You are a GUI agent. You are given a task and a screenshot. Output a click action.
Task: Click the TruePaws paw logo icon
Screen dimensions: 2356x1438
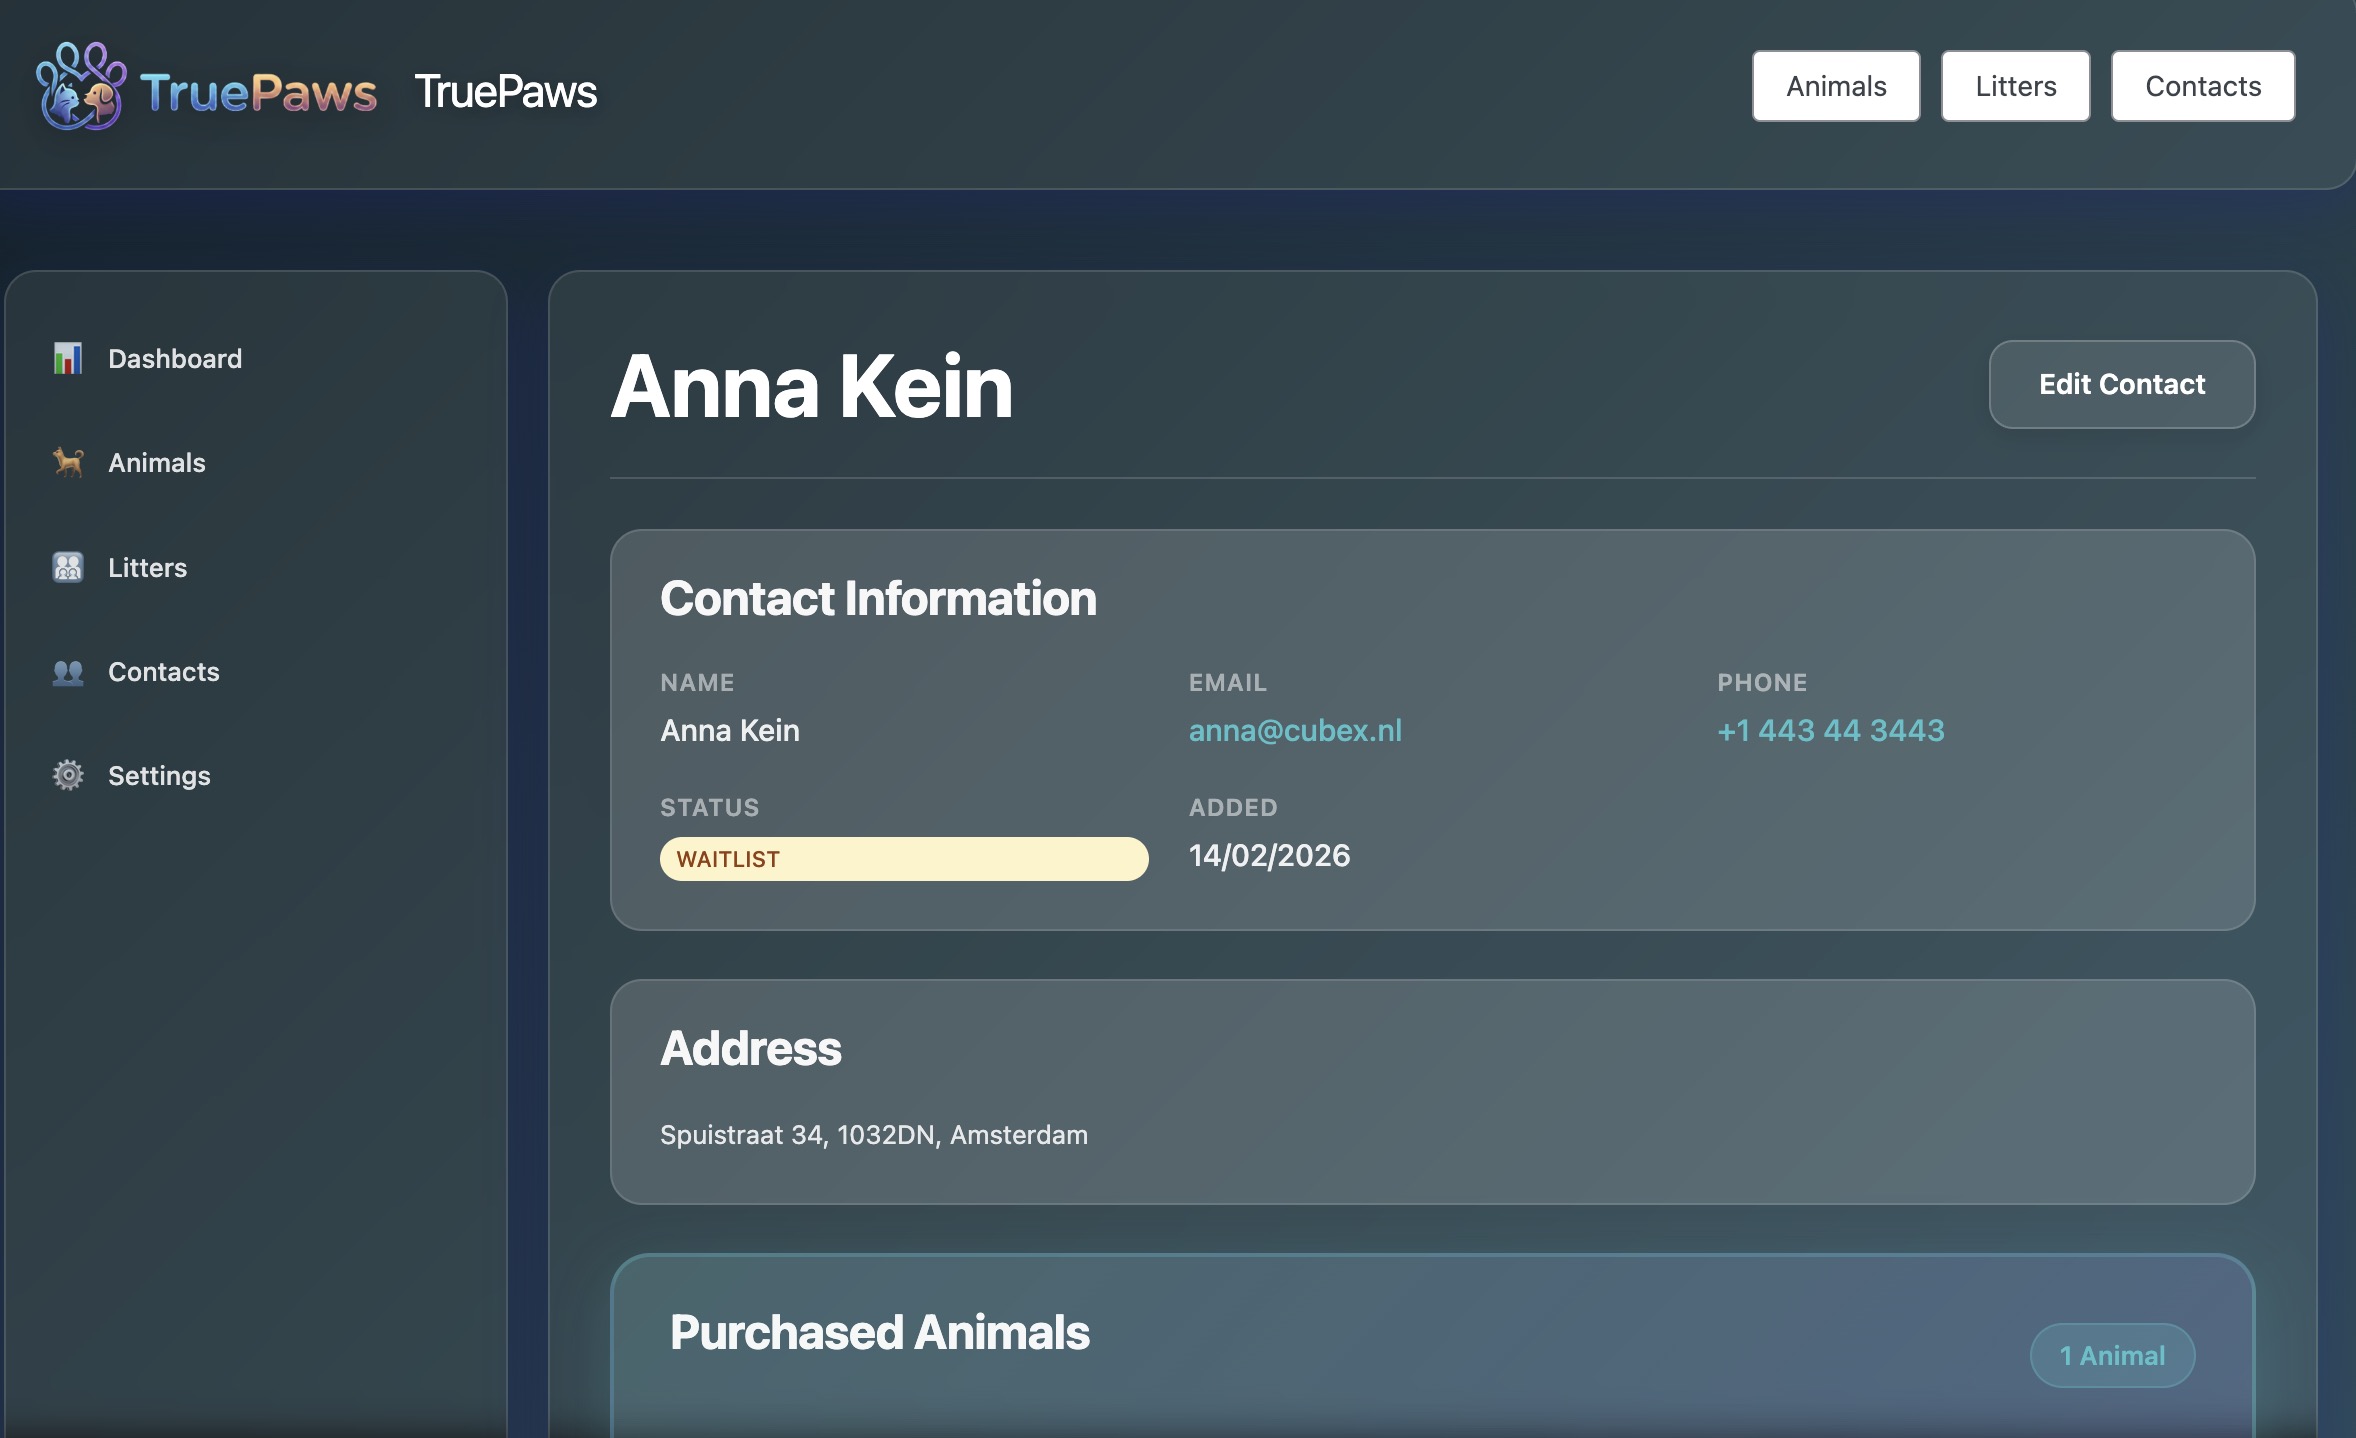click(80, 87)
